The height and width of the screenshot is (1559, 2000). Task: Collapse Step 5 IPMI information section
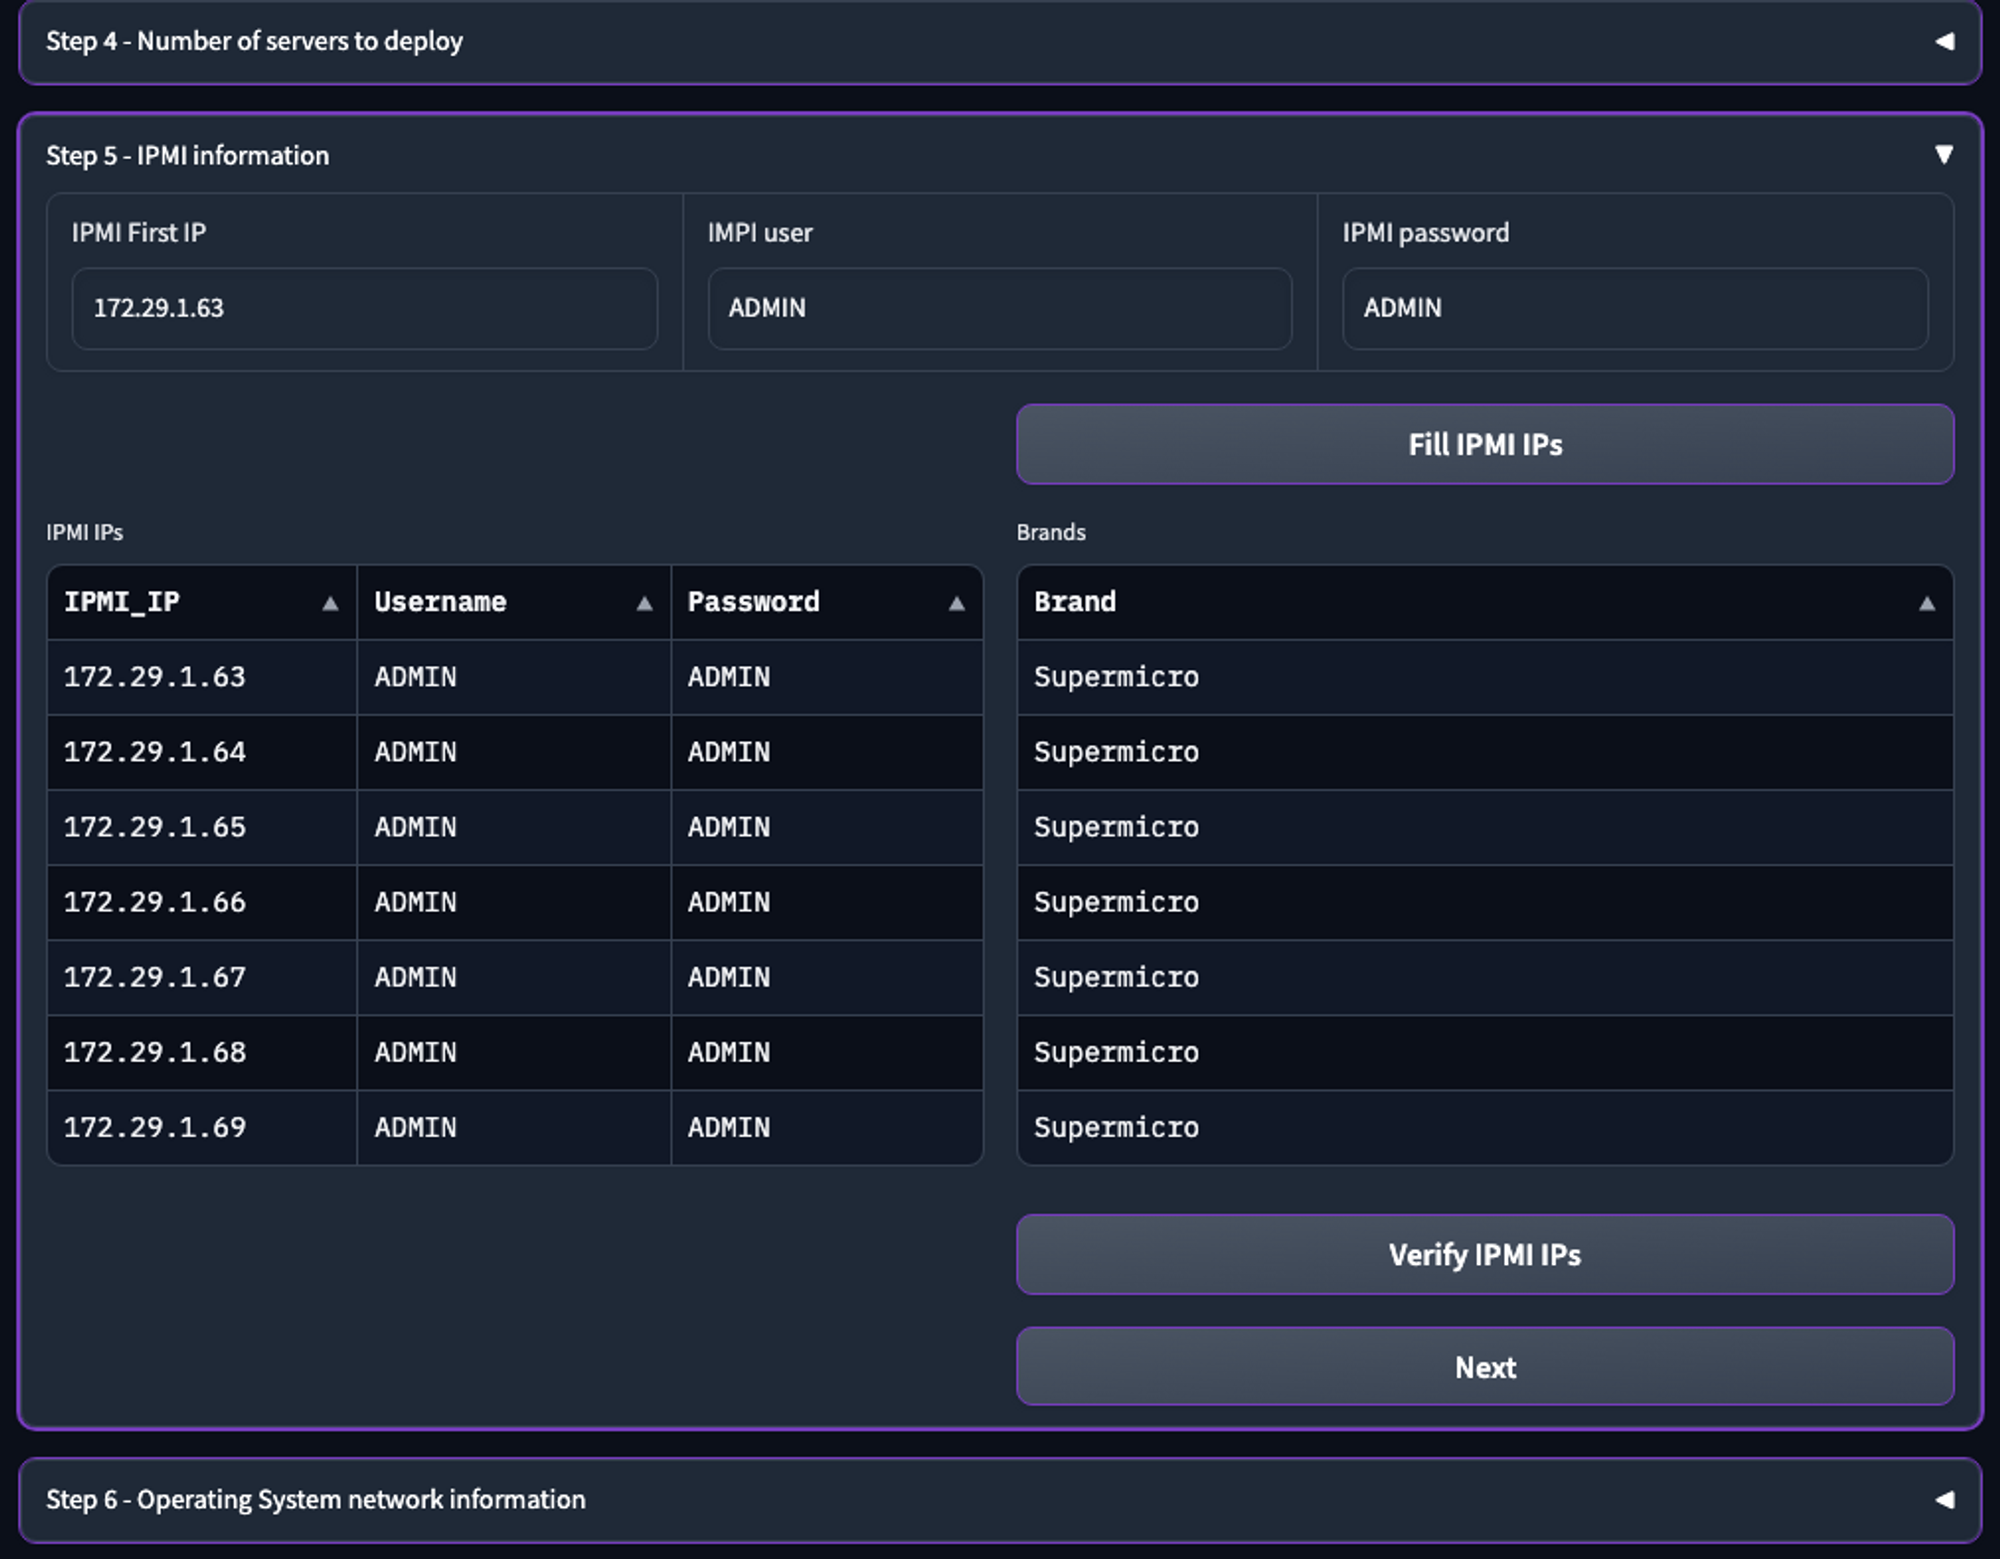point(1944,155)
